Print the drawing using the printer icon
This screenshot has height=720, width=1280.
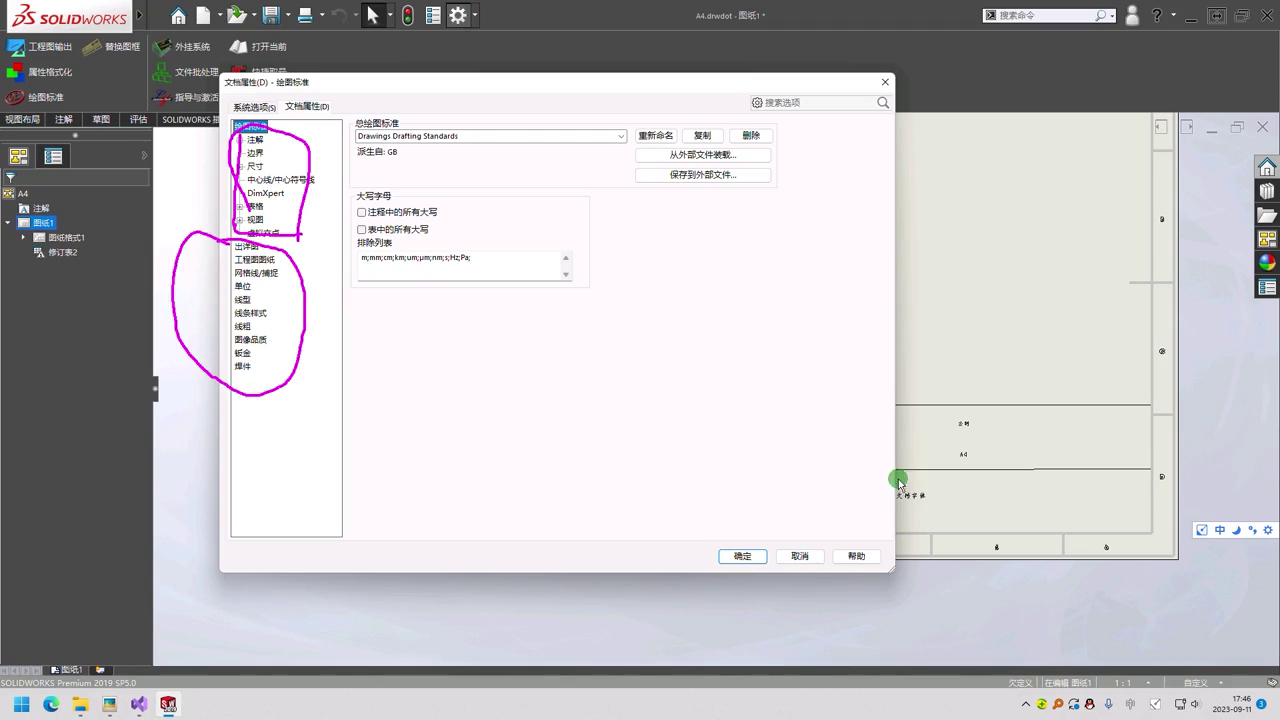[x=305, y=16]
